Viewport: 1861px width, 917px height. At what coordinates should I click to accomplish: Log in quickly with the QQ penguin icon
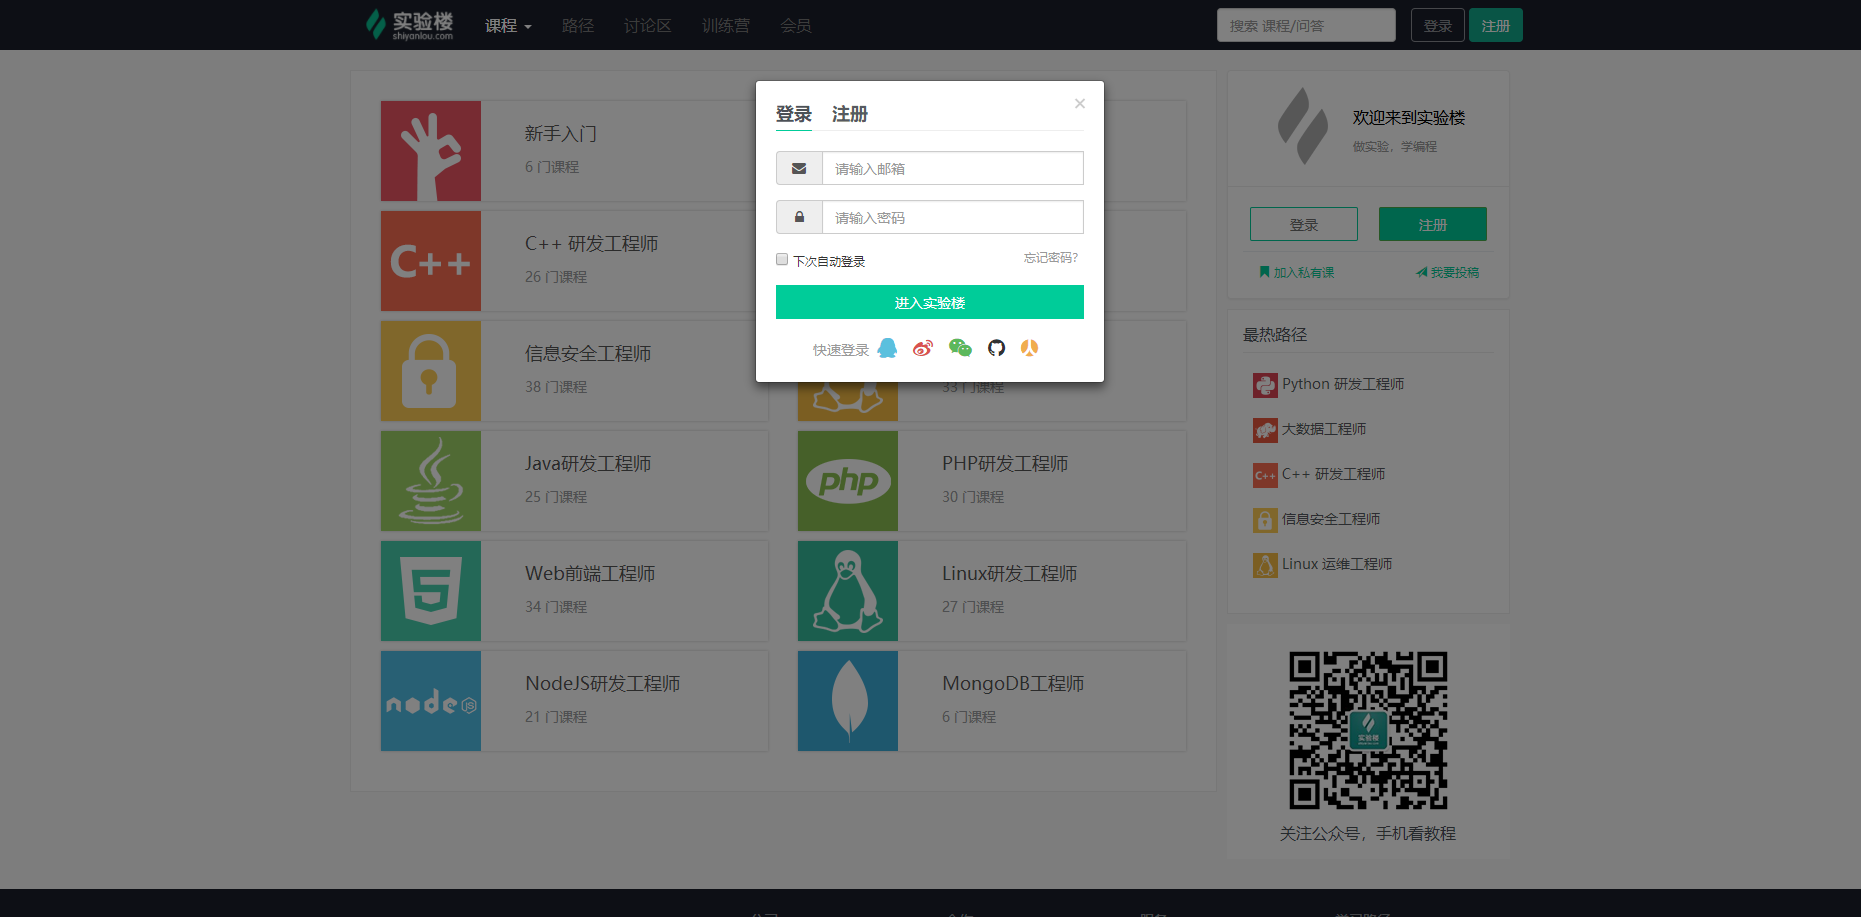pos(888,348)
